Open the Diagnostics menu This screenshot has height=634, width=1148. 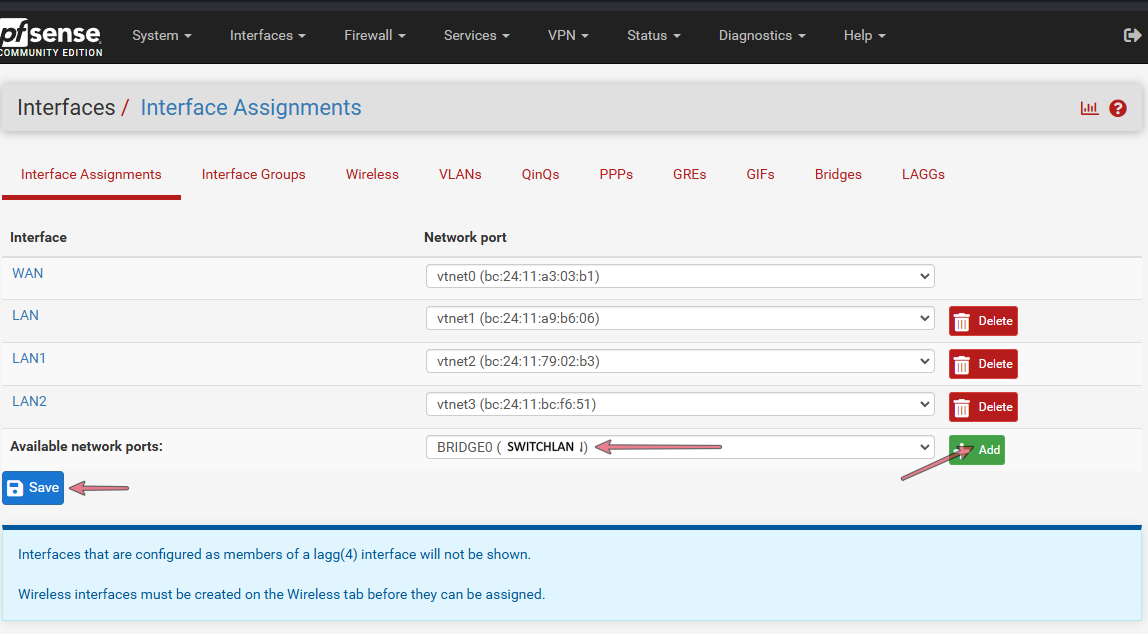coord(761,35)
